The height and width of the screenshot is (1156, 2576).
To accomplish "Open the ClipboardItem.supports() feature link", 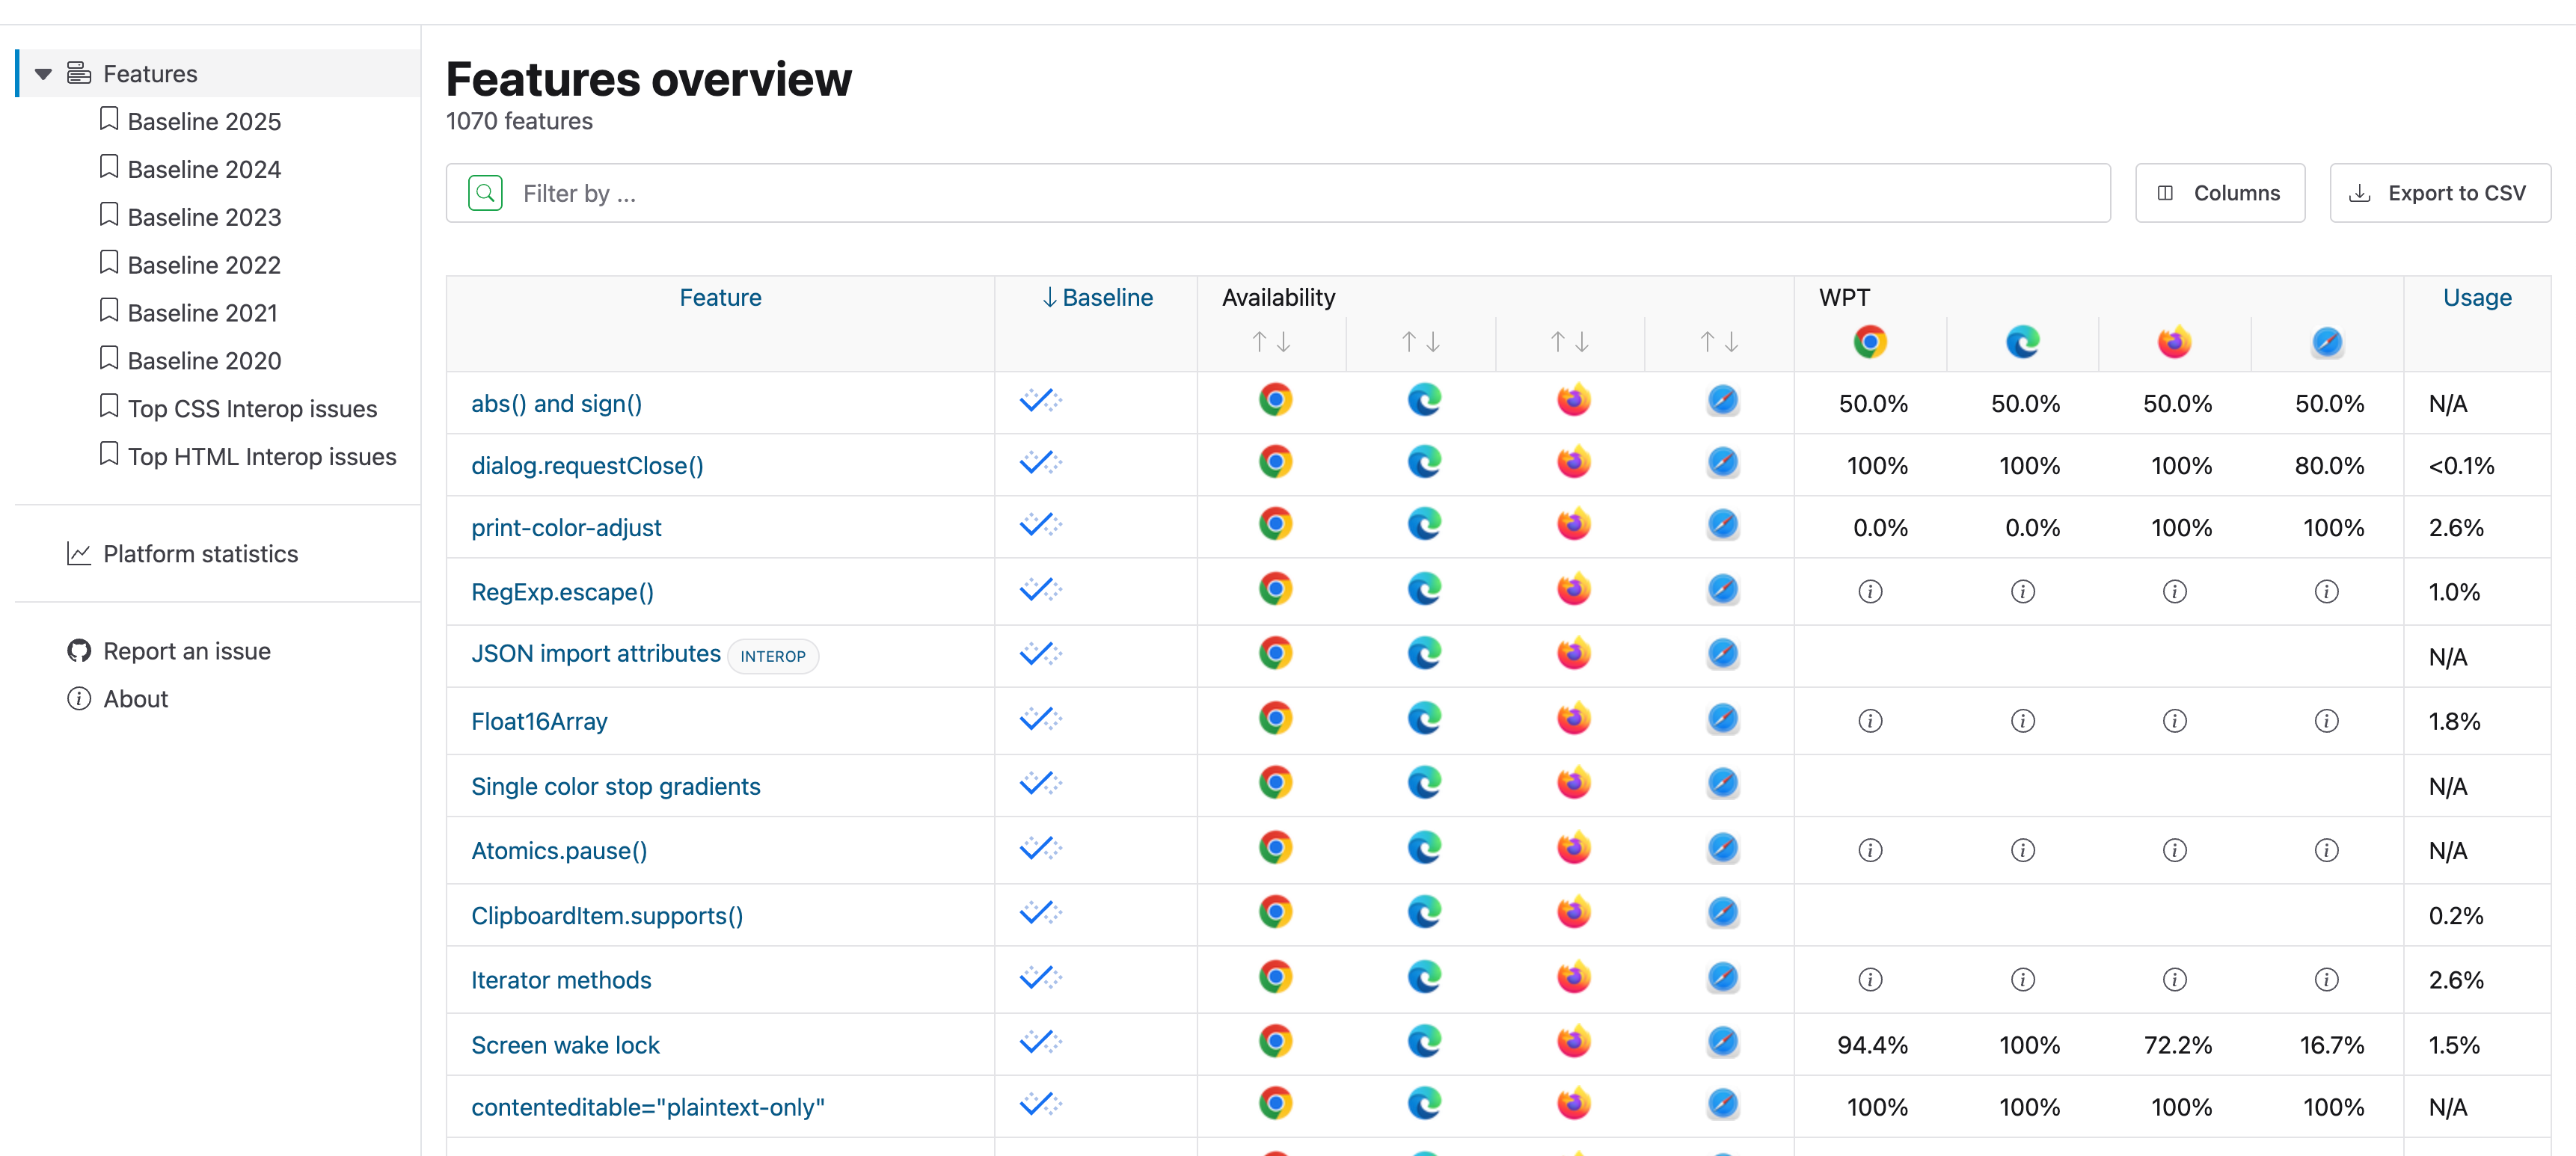I will (607, 916).
